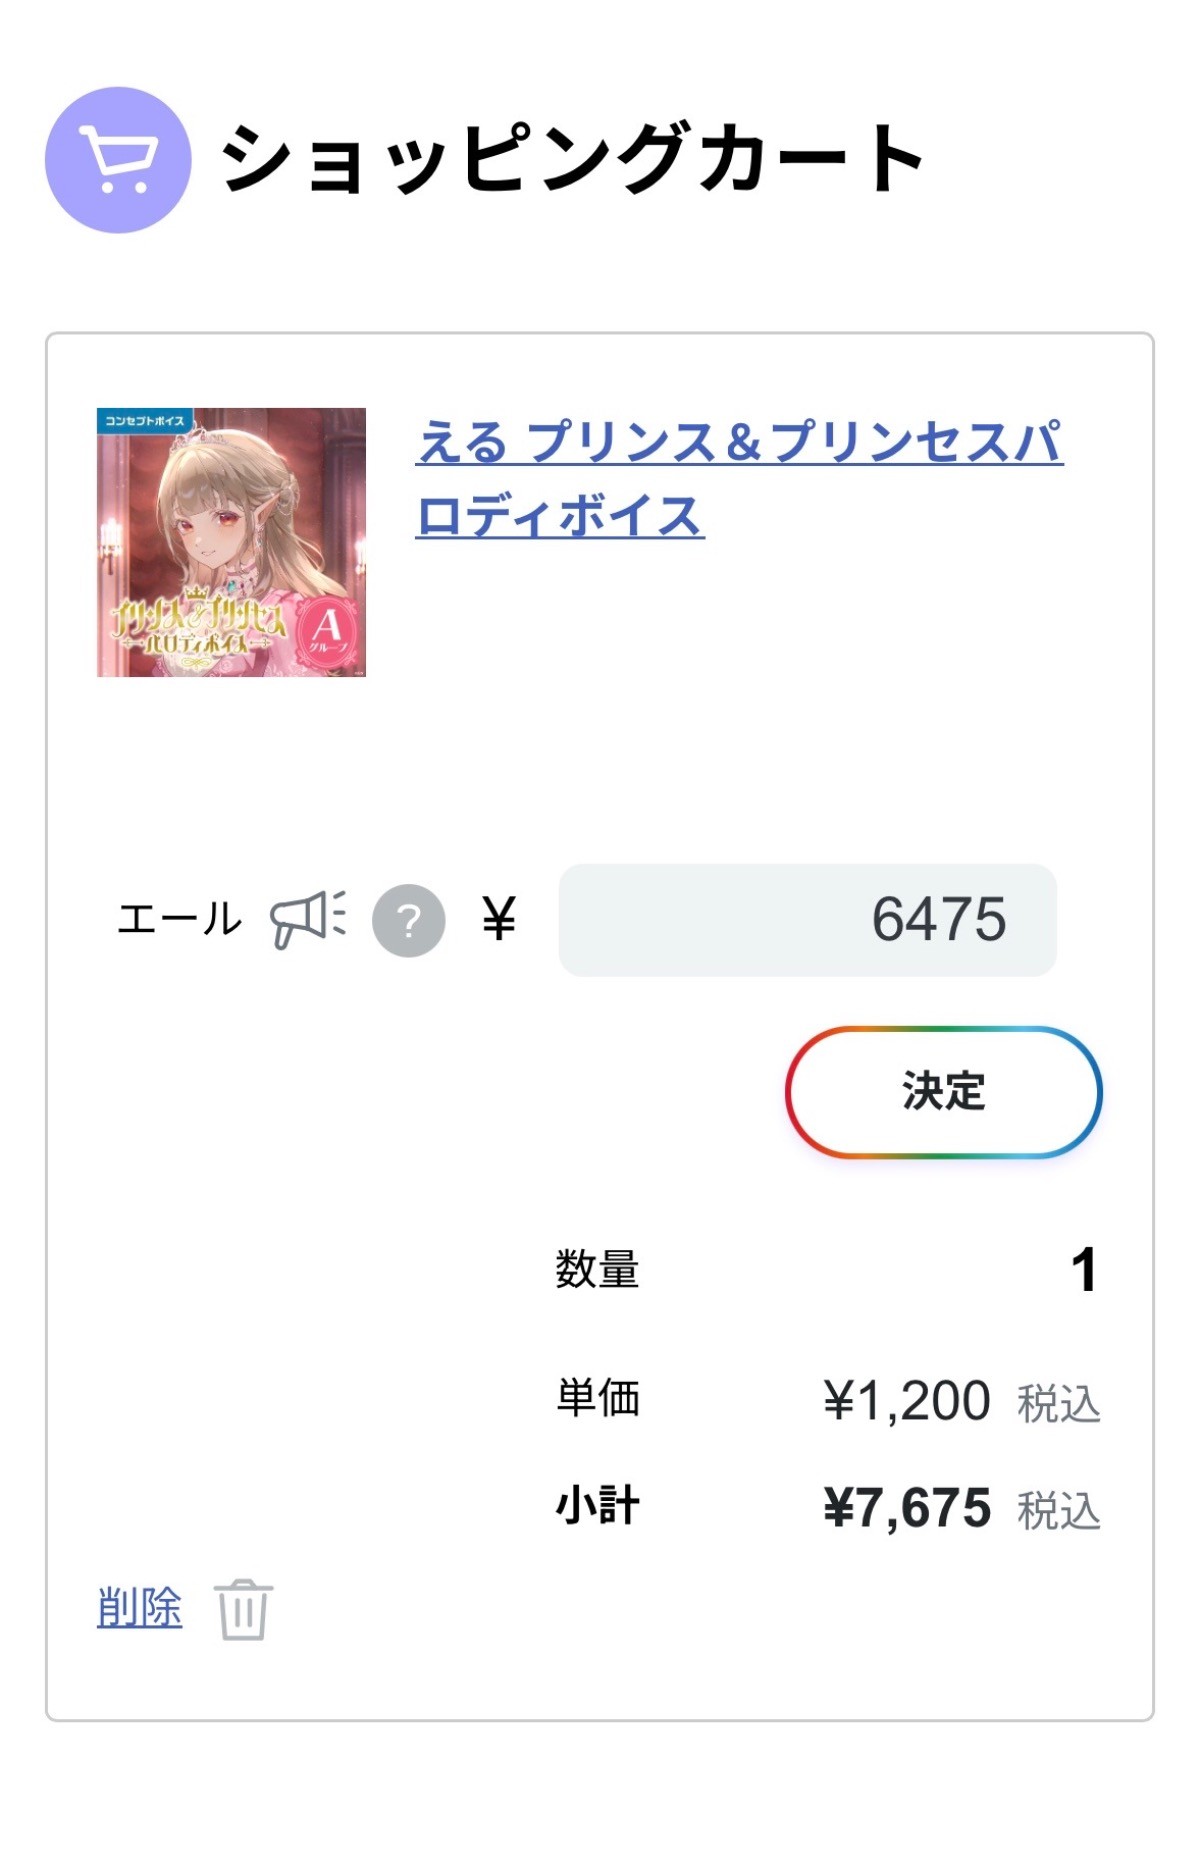The image size is (1200, 1862).
Task: Click the unit price ¥1,200
Action: click(x=906, y=1401)
